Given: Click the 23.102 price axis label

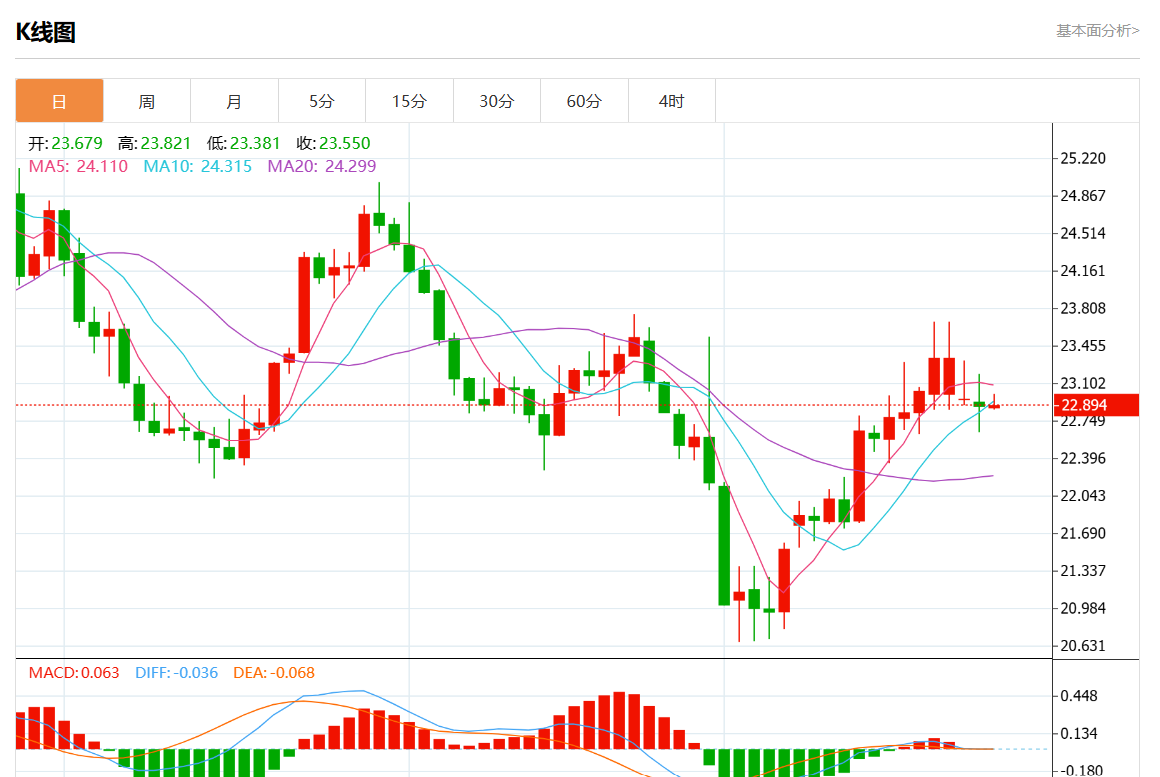Looking at the screenshot, I should point(1083,383).
